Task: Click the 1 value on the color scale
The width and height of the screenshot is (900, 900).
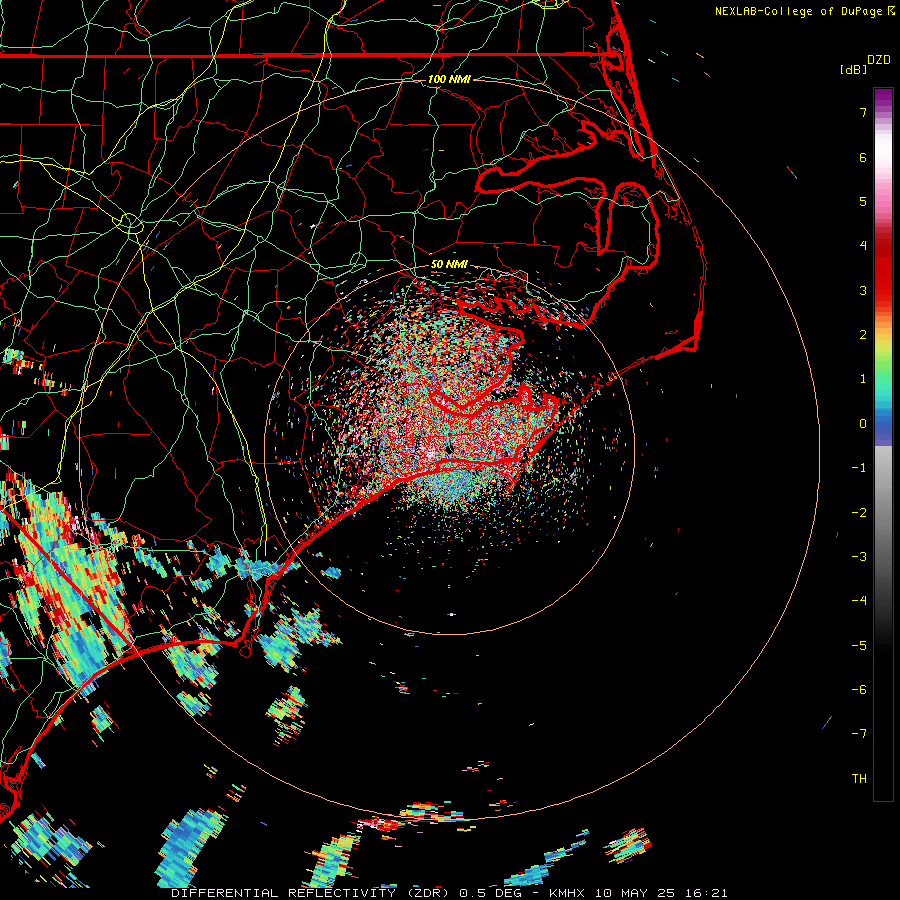Action: point(863,379)
